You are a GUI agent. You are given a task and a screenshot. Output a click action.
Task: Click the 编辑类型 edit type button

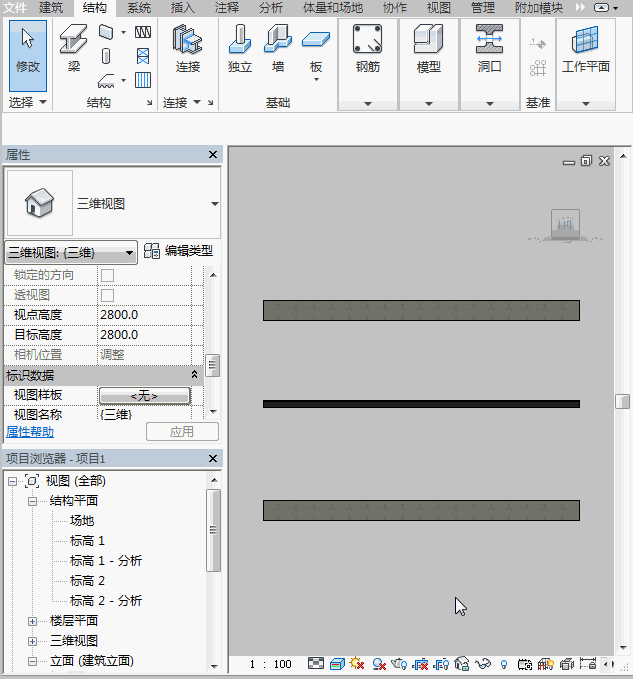[x=179, y=251]
